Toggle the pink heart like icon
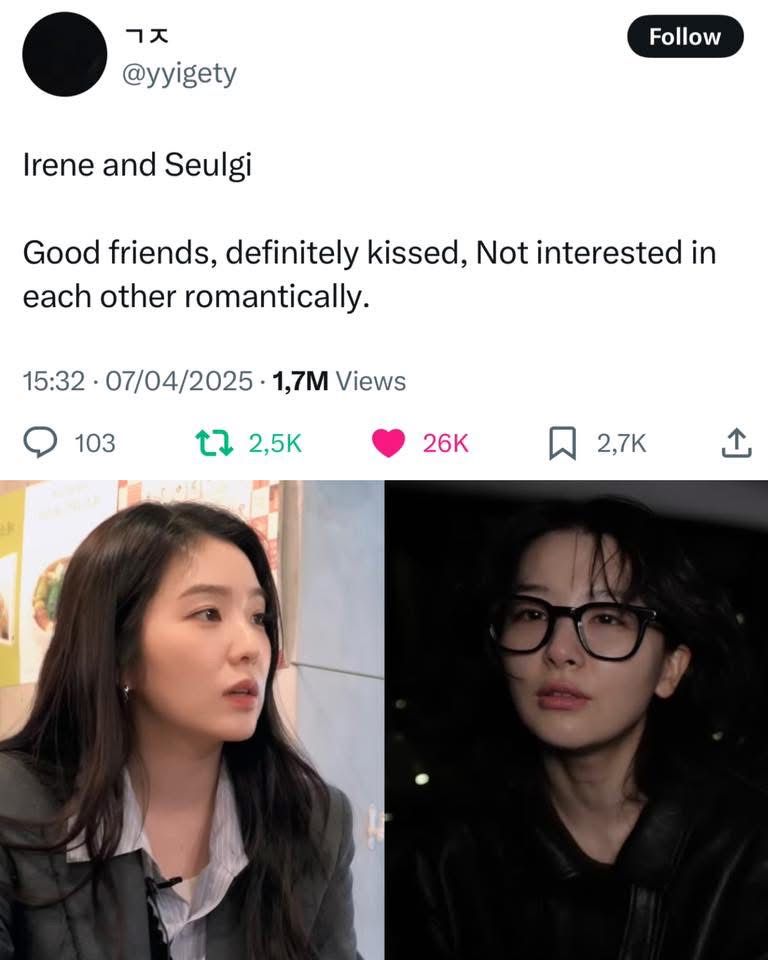This screenshot has width=768, height=960. pyautogui.click(x=388, y=443)
